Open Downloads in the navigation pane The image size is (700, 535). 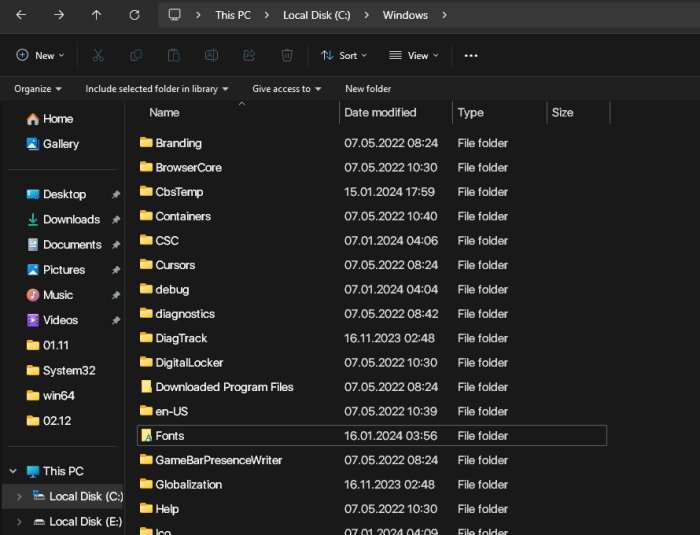71,219
